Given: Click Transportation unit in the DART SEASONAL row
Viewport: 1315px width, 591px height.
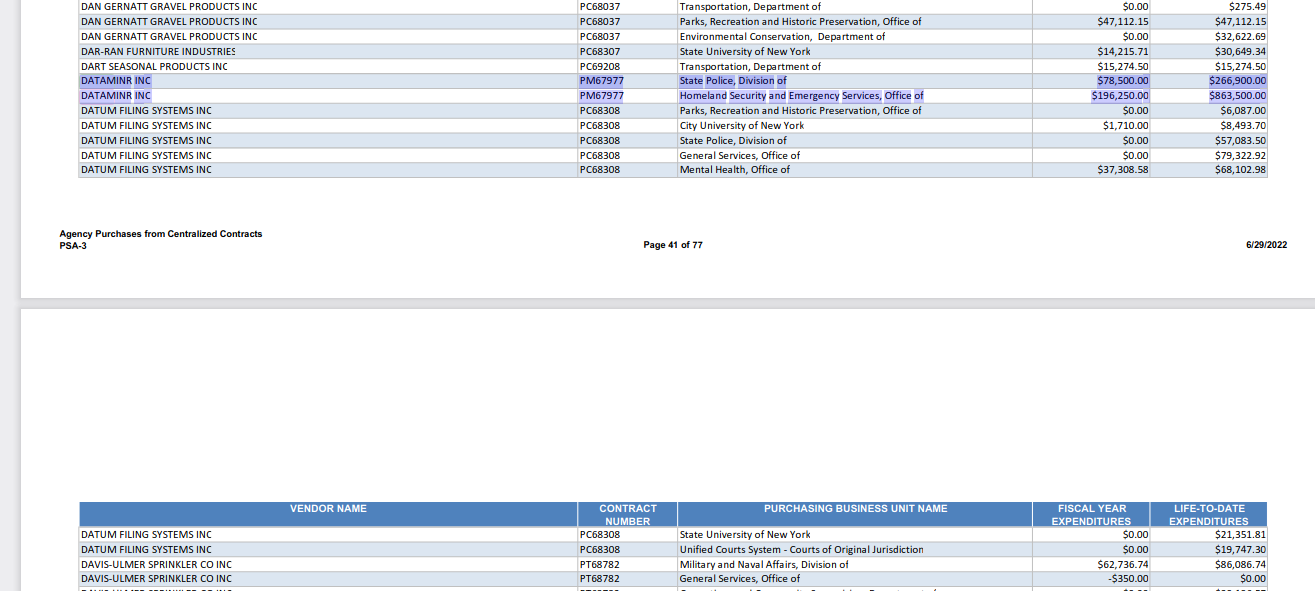Looking at the screenshot, I should [x=750, y=66].
